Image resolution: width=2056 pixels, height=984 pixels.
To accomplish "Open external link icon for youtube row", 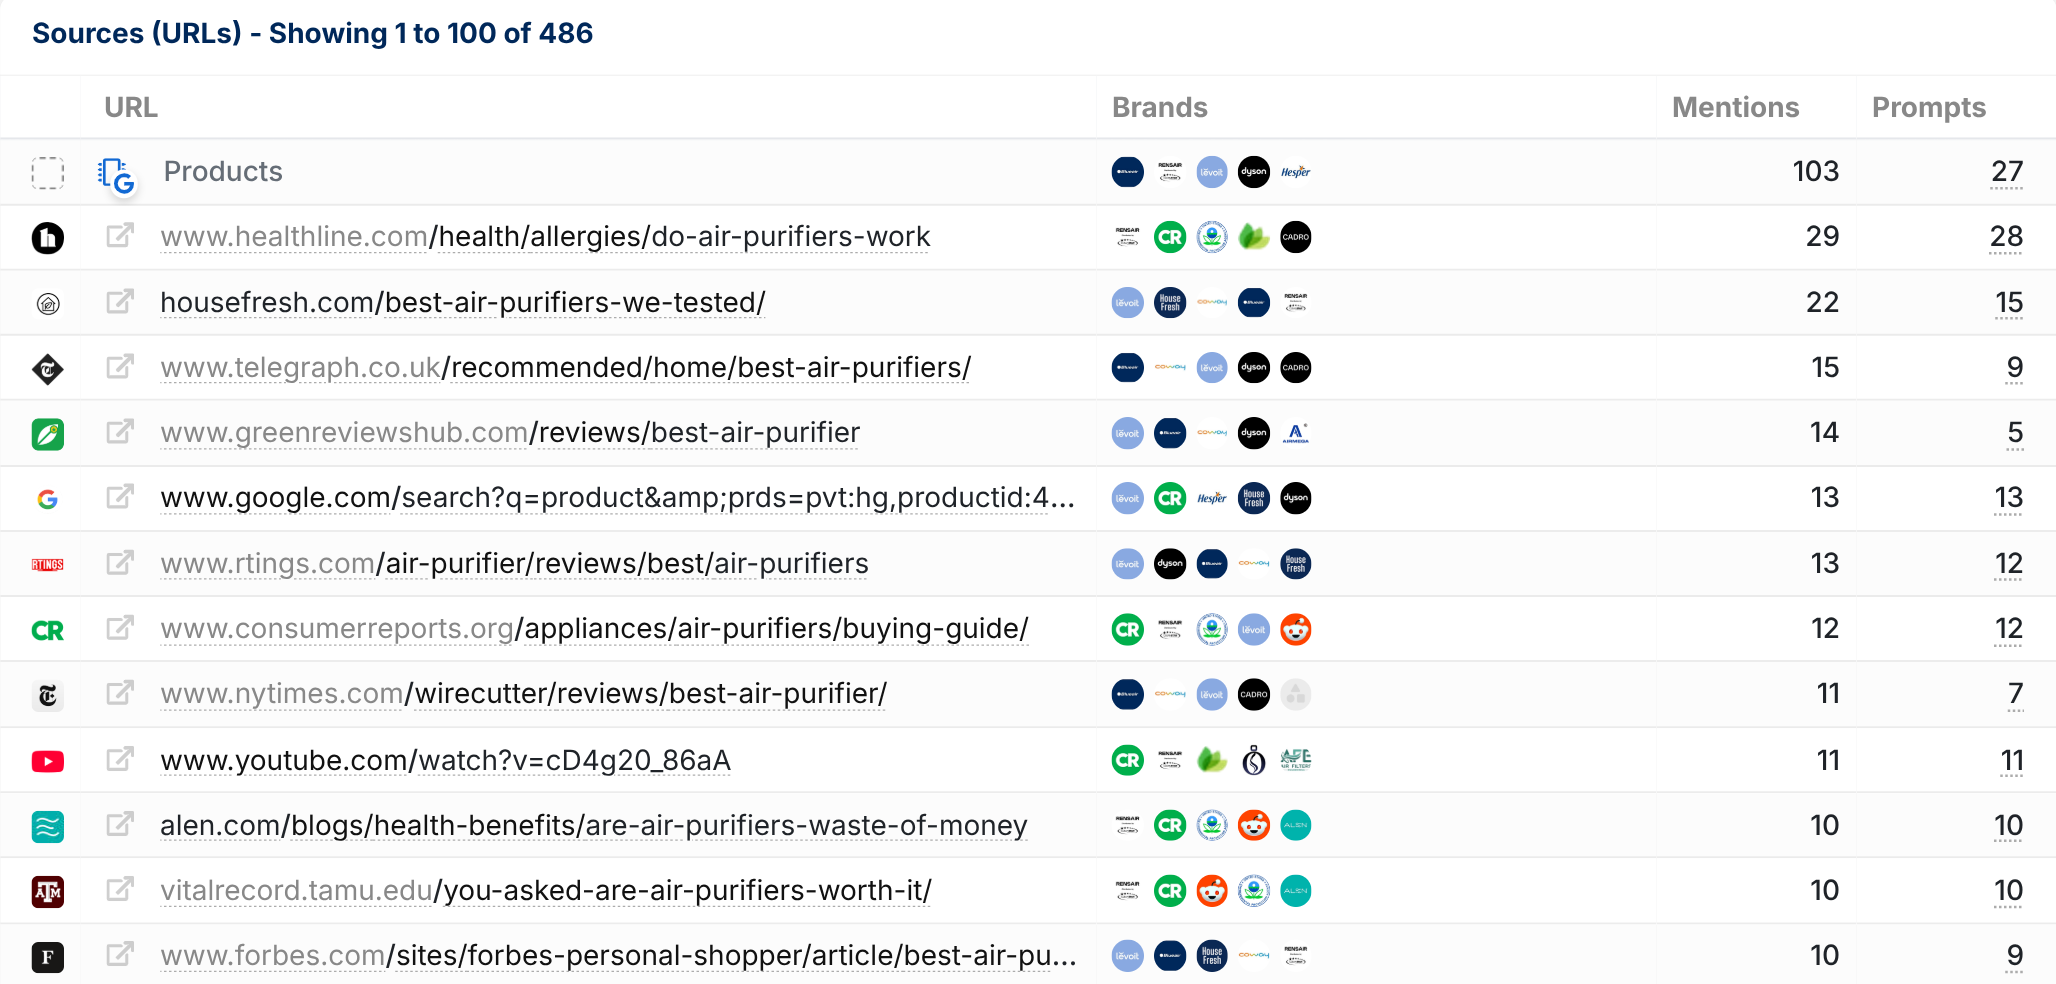I will [120, 760].
